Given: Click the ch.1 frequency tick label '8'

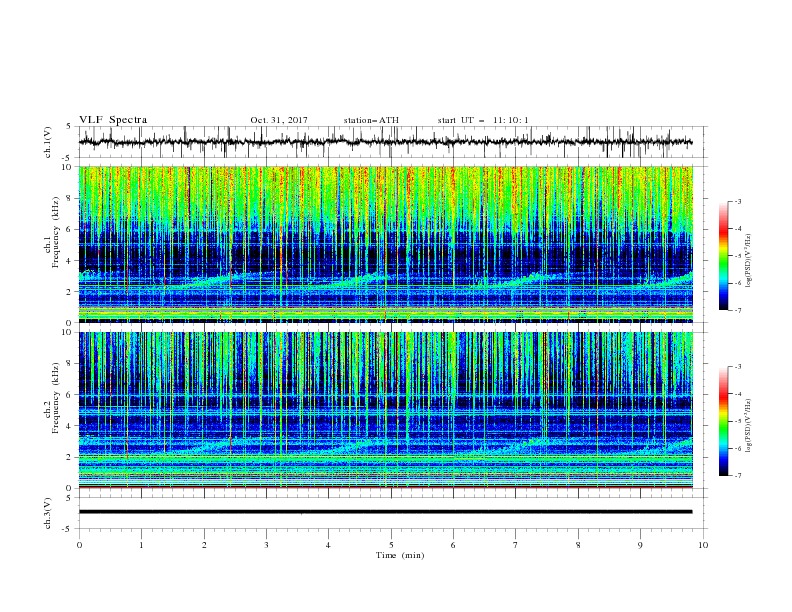Looking at the screenshot, I should pyautogui.click(x=71, y=198).
